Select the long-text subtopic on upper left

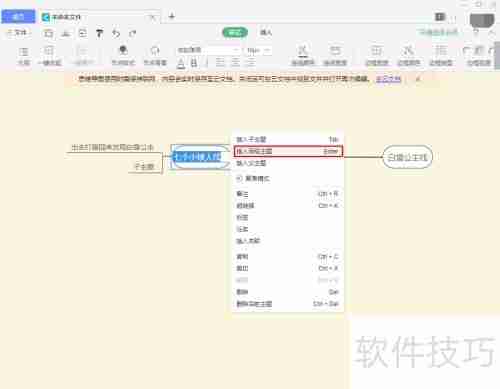click(x=112, y=147)
